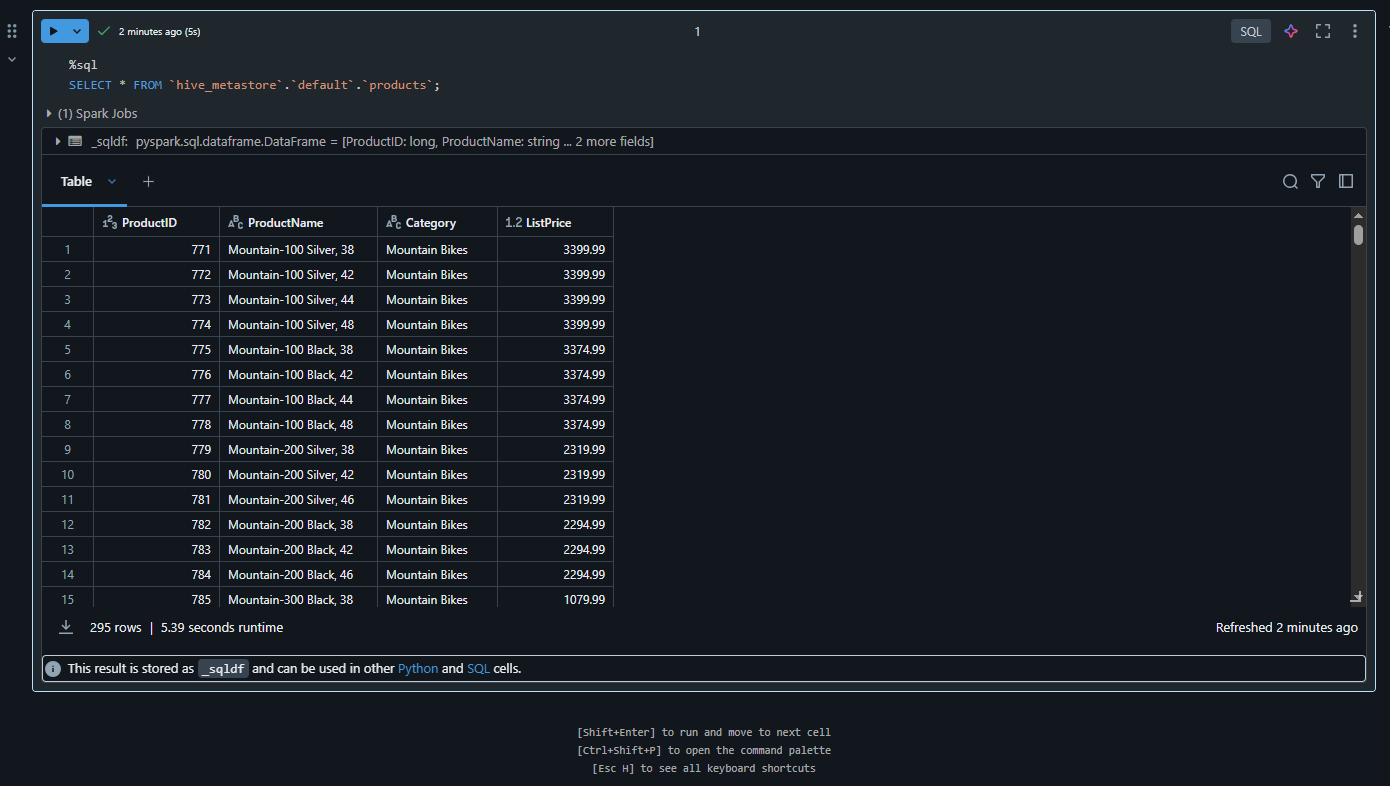Select ListPrice cell 1079.99

click(555, 599)
